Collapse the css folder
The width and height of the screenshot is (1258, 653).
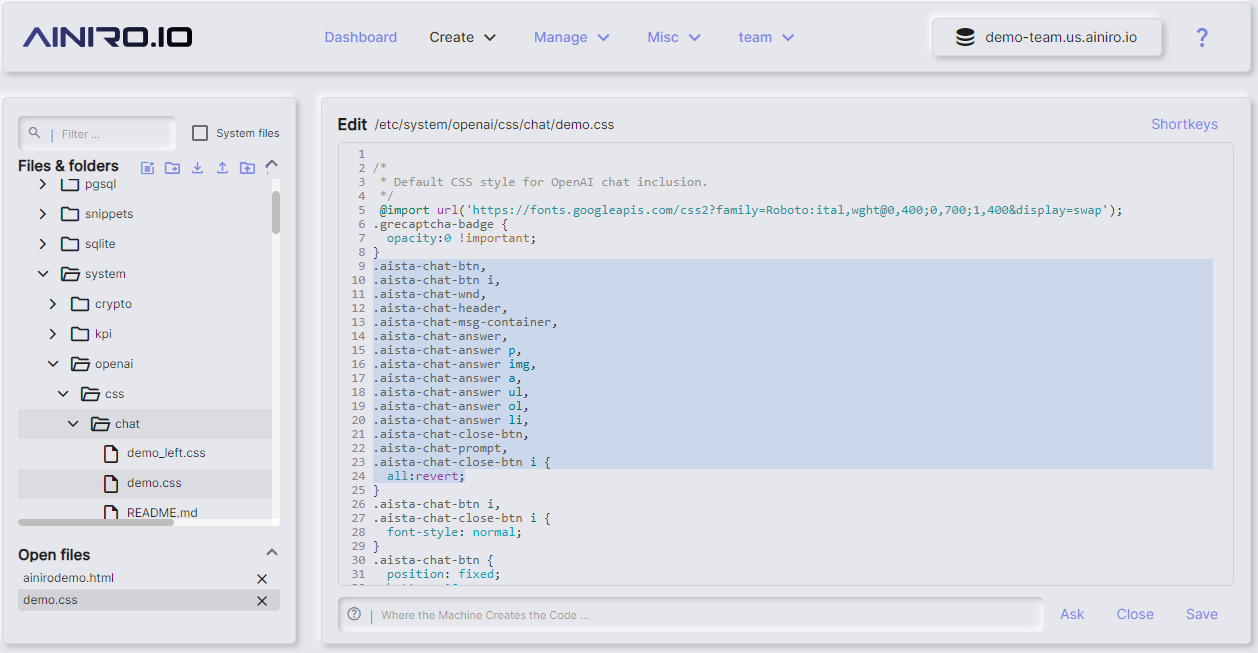click(x=63, y=394)
